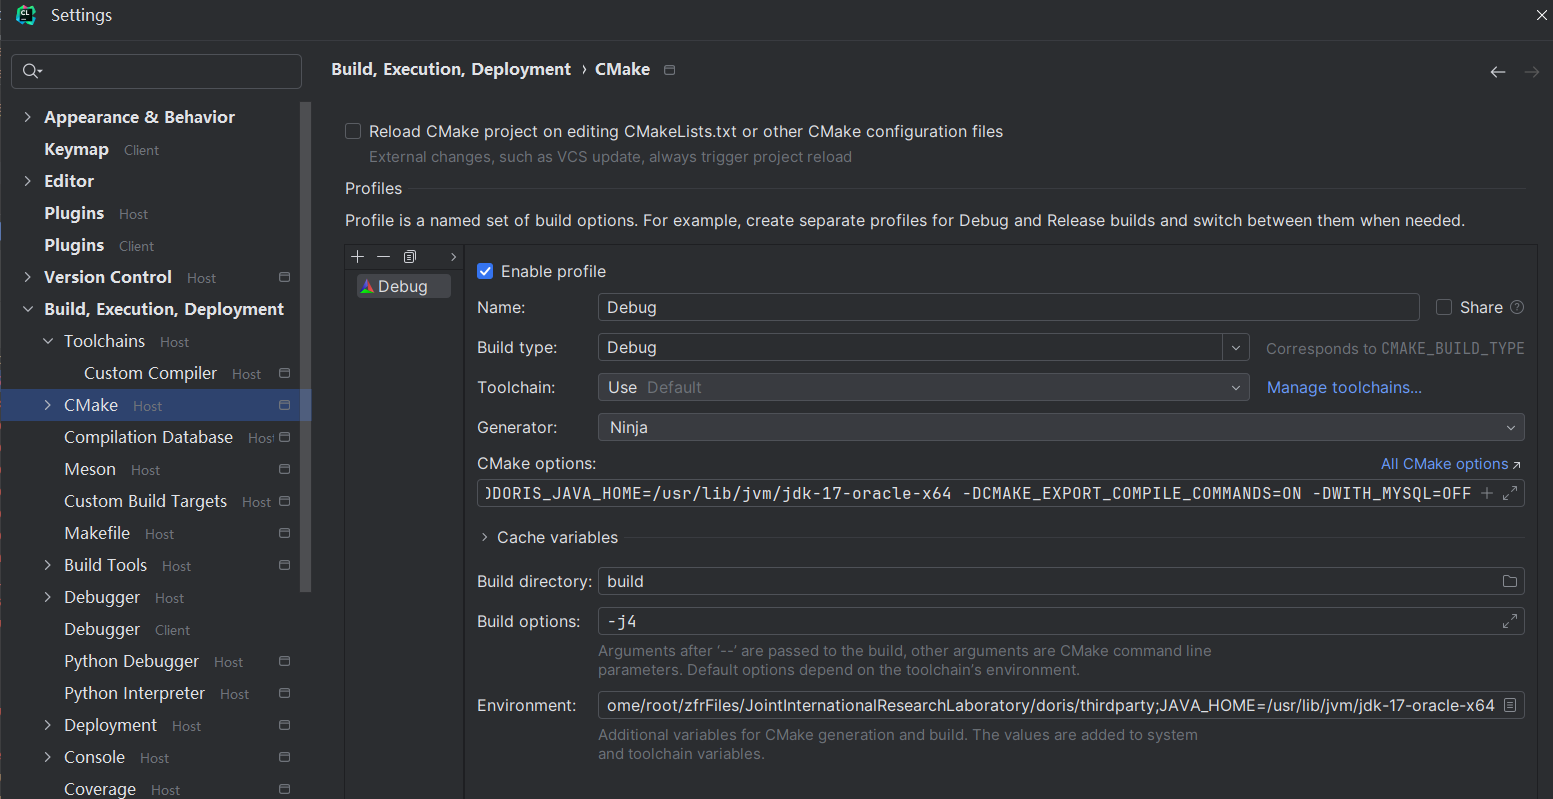Image resolution: width=1553 pixels, height=799 pixels.
Task: Click the host marker icon on Deployment row
Action: (x=284, y=725)
